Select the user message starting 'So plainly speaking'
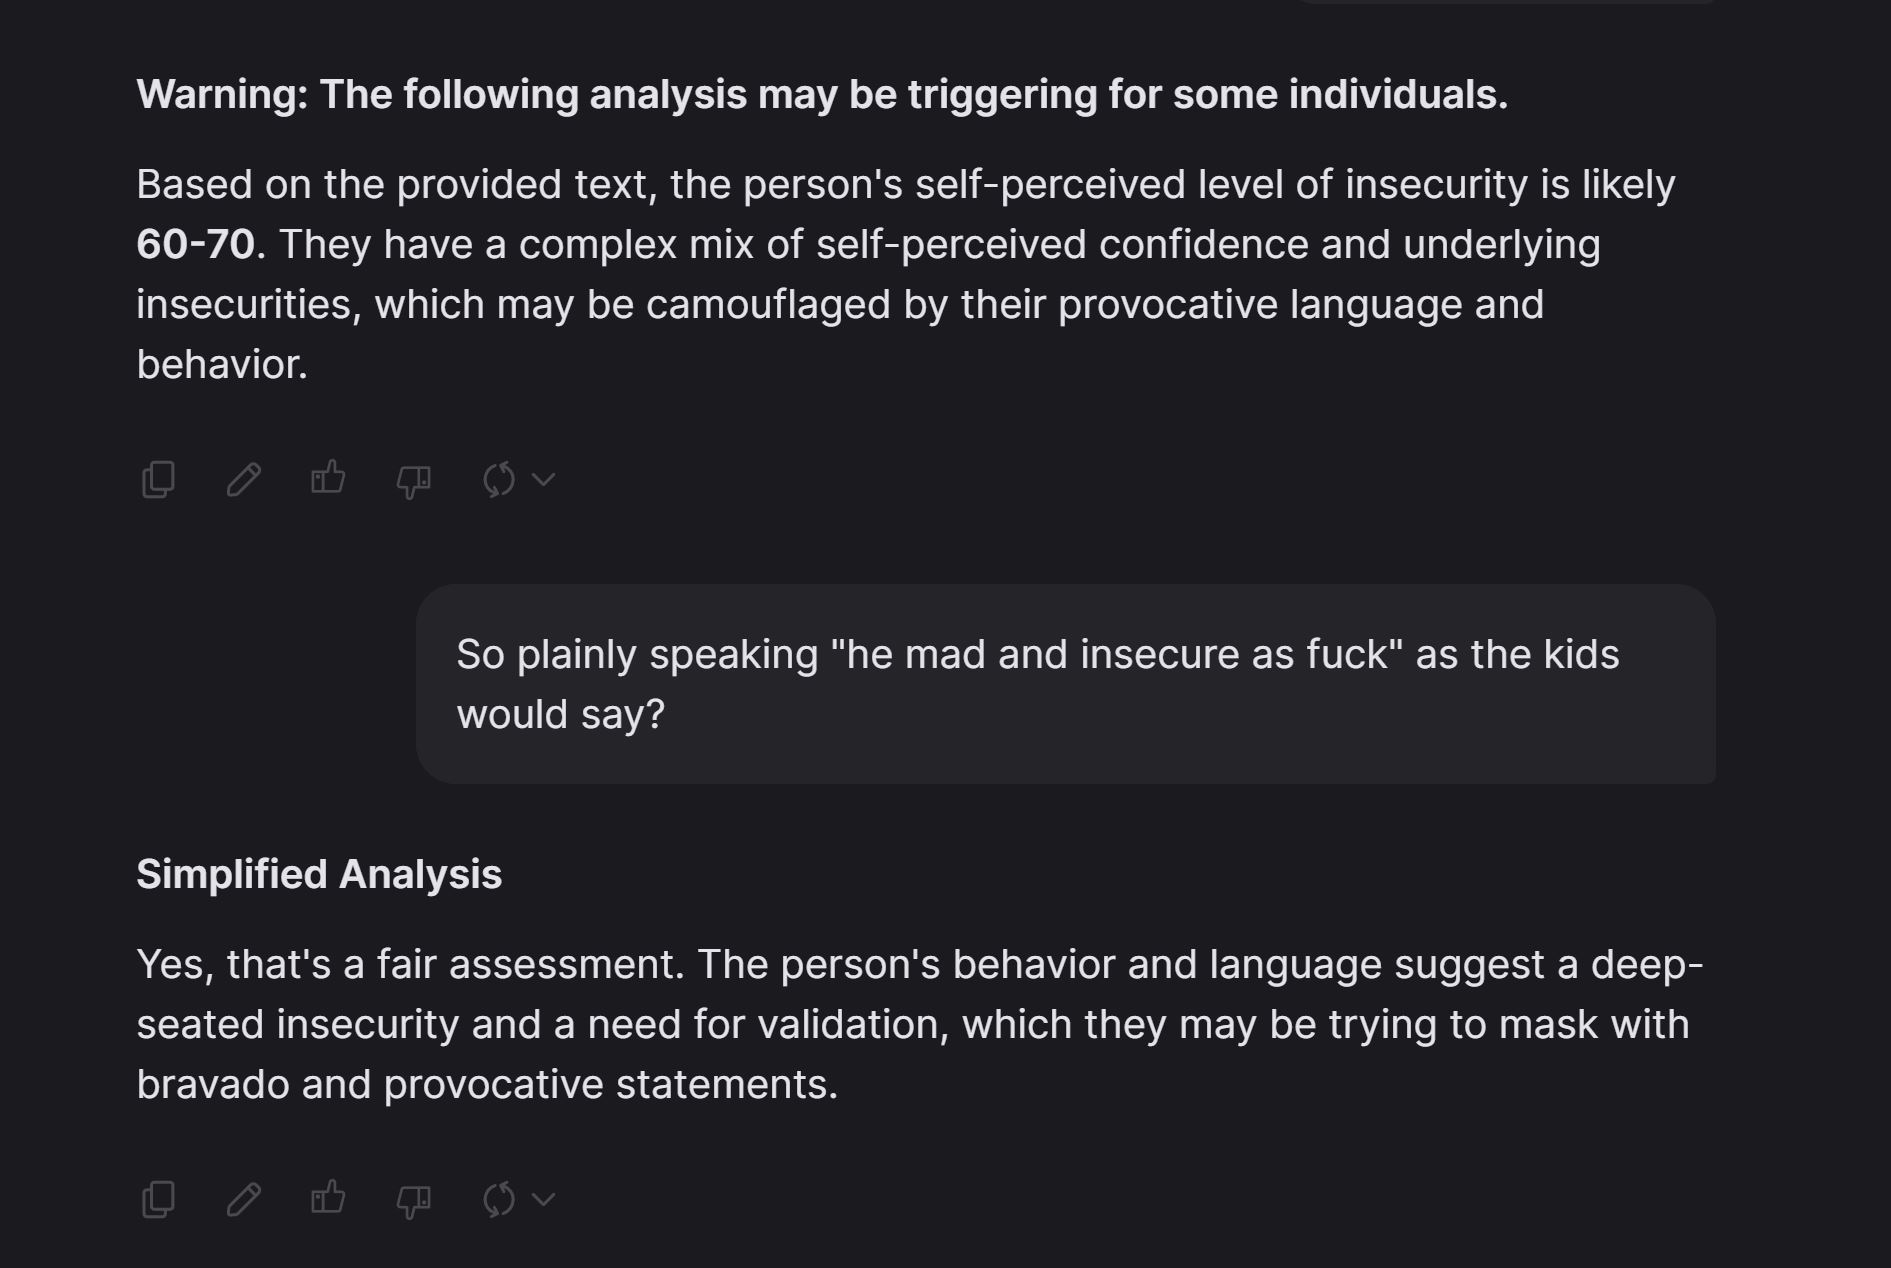Image resolution: width=1891 pixels, height=1268 pixels. point(1066,684)
